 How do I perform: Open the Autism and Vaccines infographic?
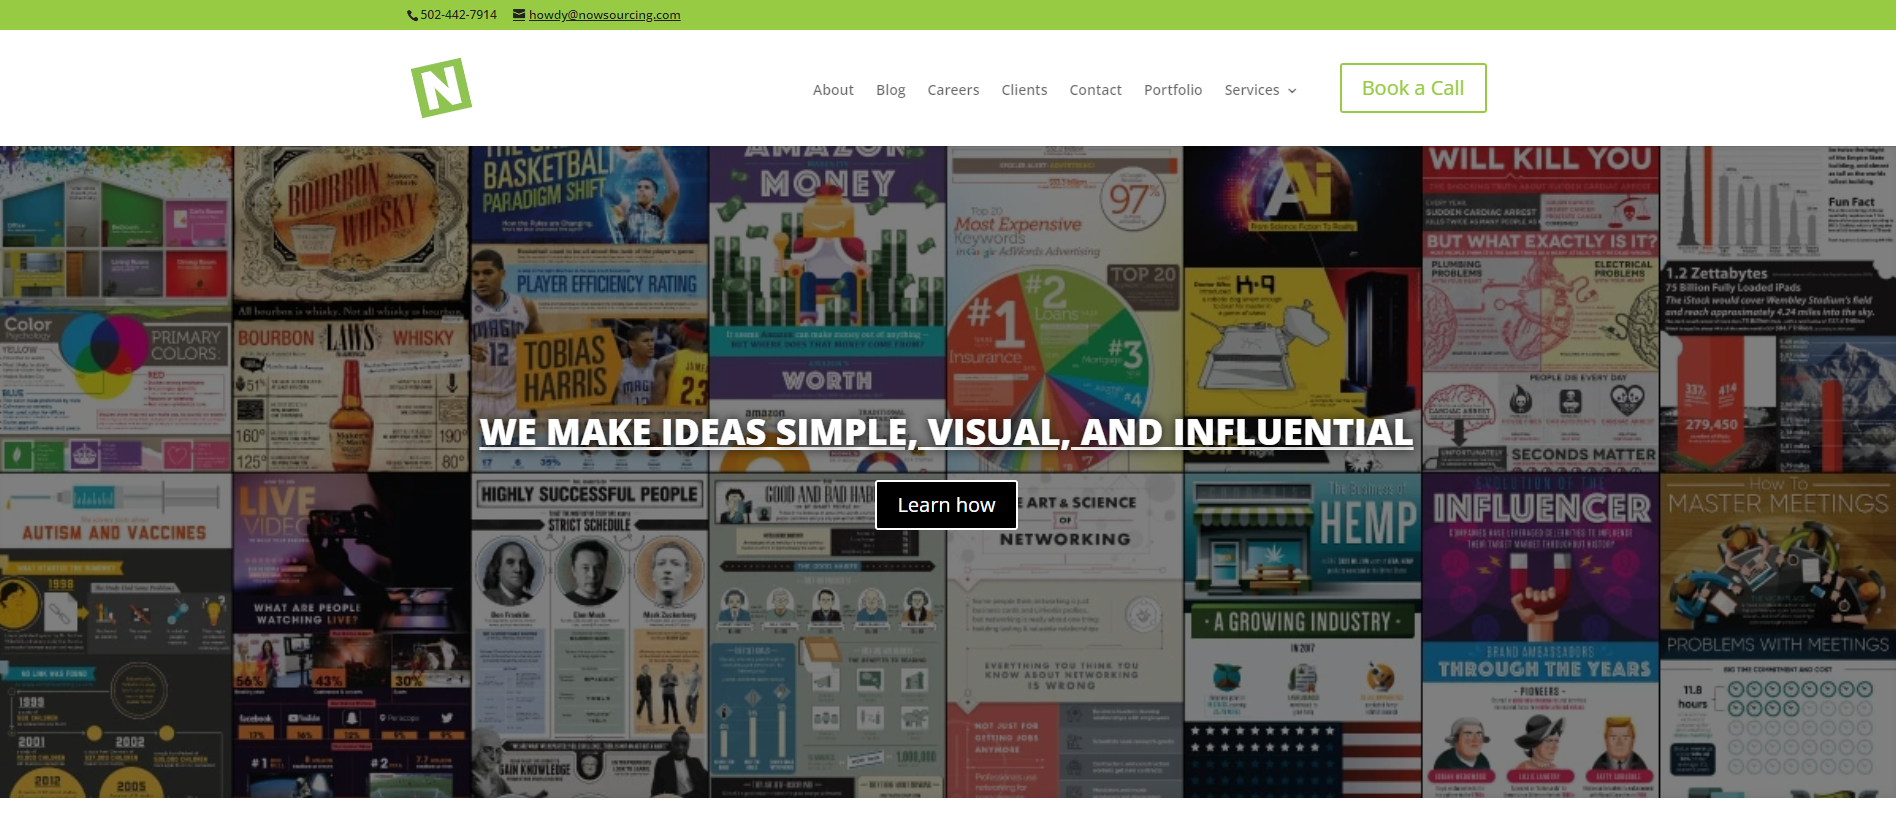pos(116,636)
